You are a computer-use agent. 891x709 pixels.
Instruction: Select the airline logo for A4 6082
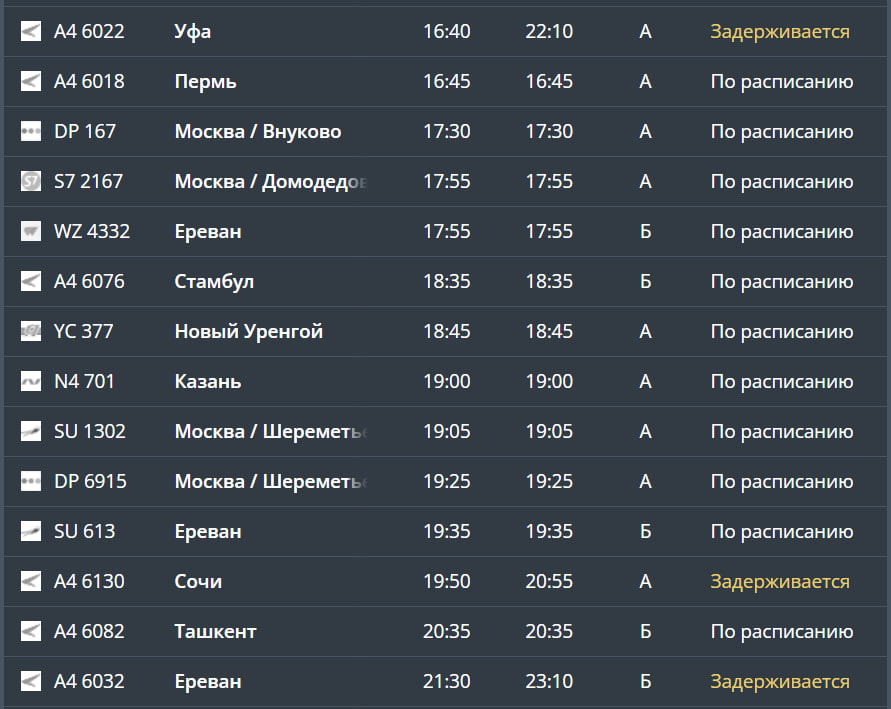[x=31, y=632]
